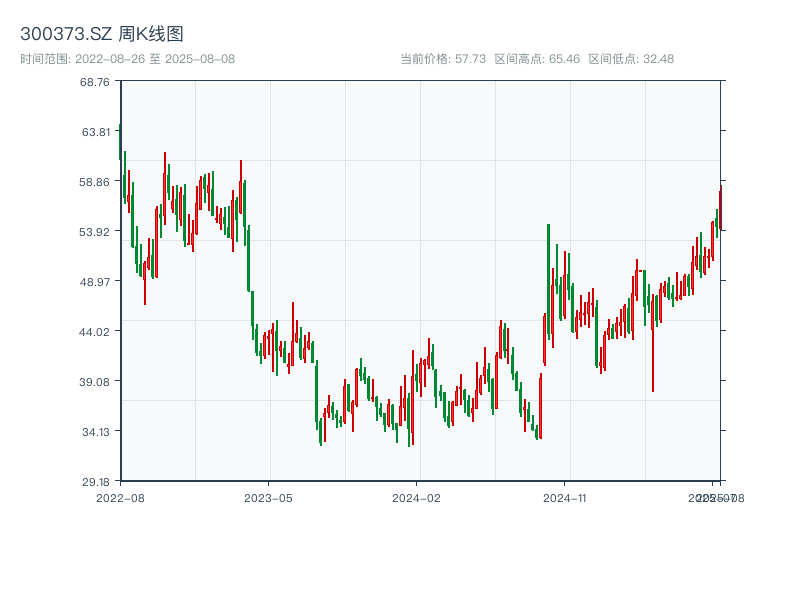This screenshot has width=800, height=600.
Task: Click x-axis label 2023-05
Action: 268,498
